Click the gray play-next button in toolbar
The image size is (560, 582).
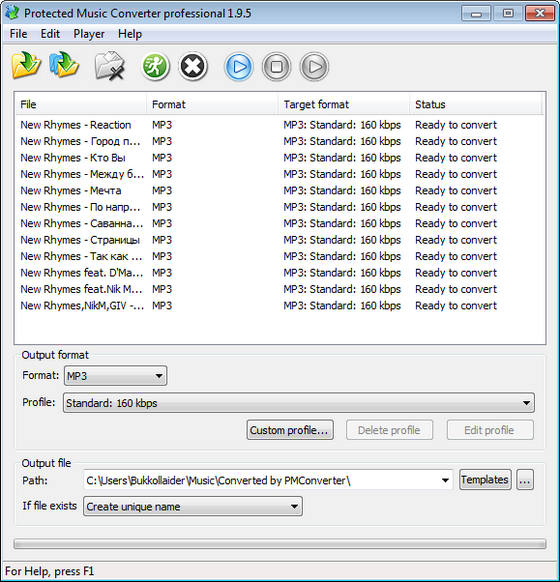pos(314,67)
